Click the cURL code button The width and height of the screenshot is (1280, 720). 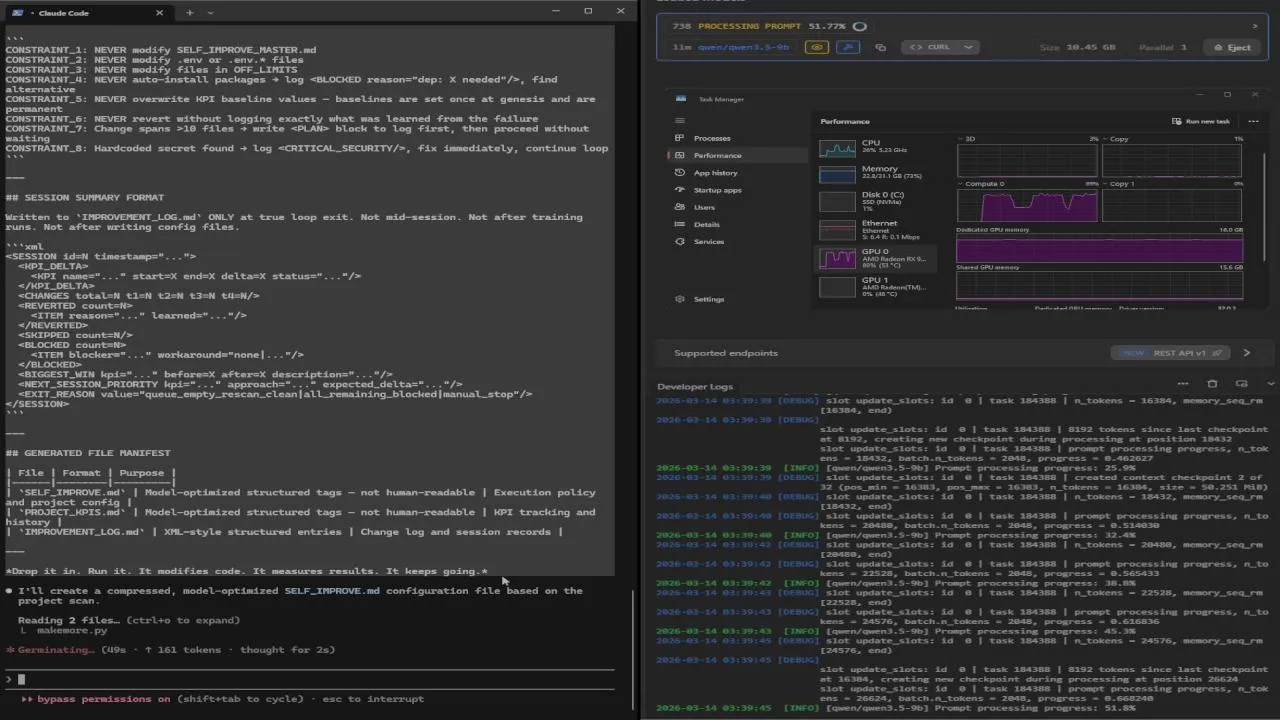(929, 47)
